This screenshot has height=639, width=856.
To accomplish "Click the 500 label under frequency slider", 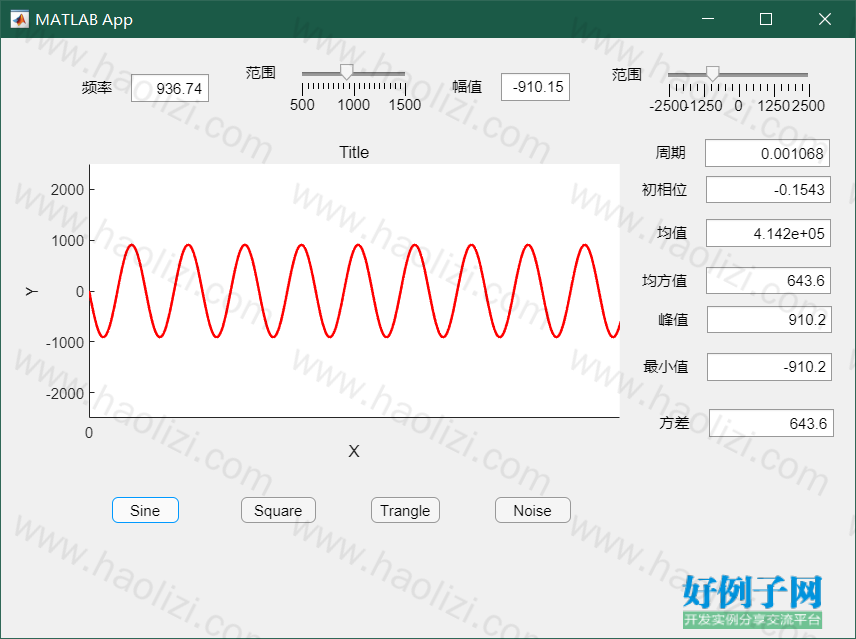I will point(302,105).
